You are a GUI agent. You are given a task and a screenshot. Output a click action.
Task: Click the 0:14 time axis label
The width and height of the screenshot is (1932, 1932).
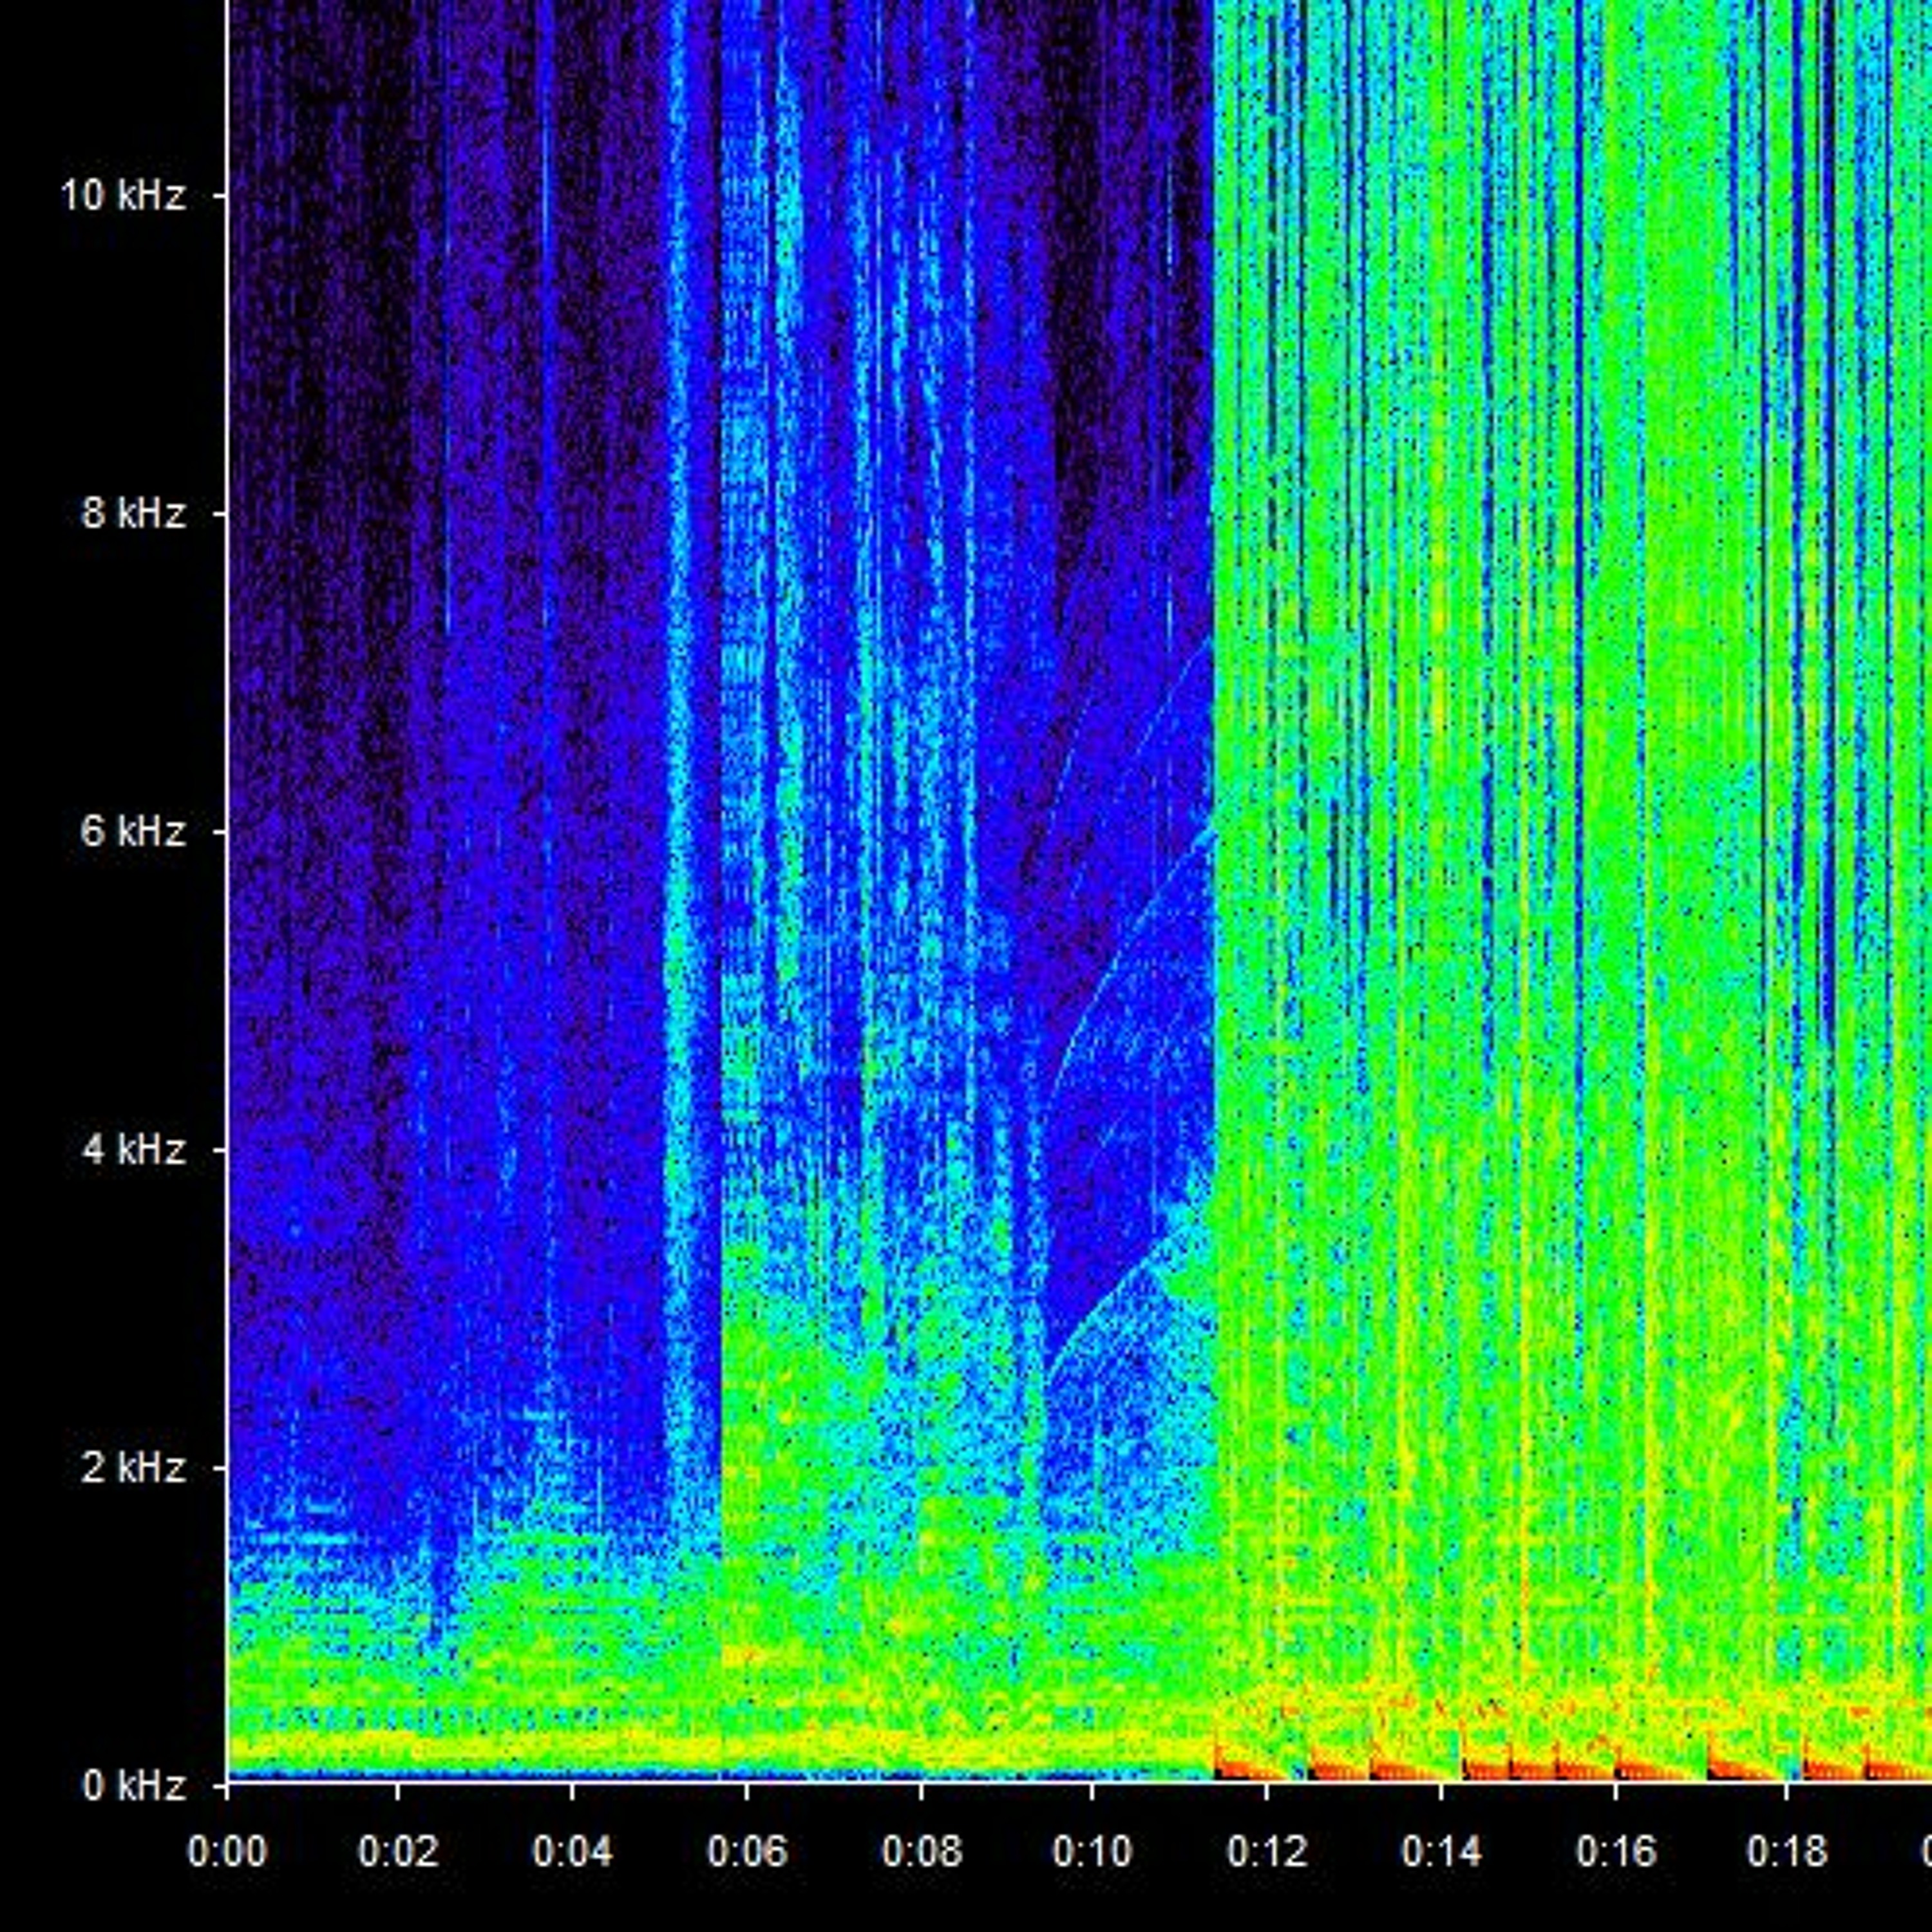coord(1441,1852)
